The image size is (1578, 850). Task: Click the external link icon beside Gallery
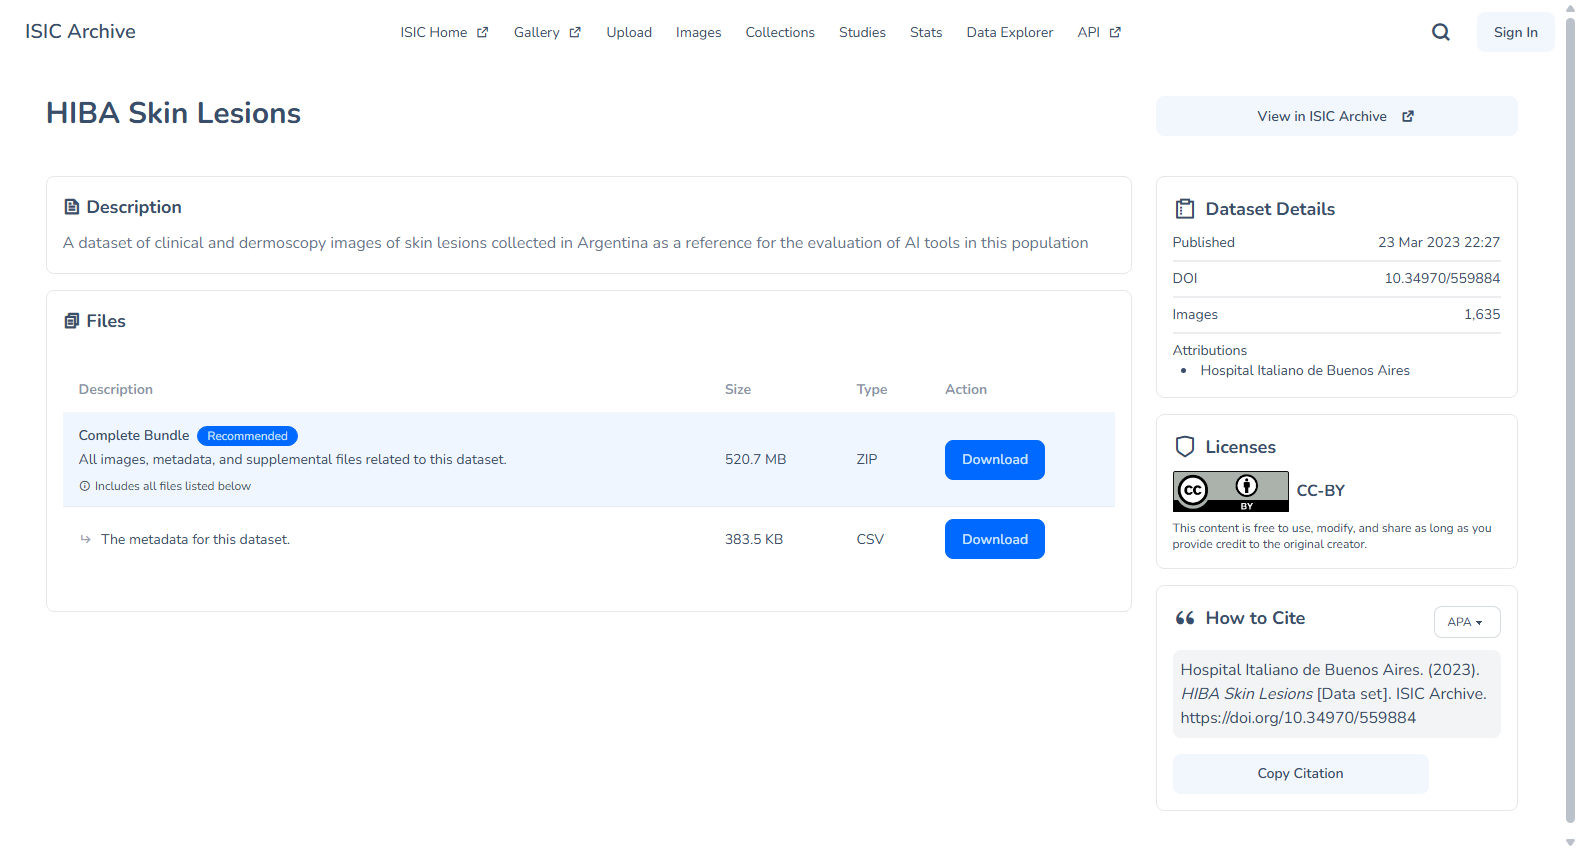[x=575, y=32]
